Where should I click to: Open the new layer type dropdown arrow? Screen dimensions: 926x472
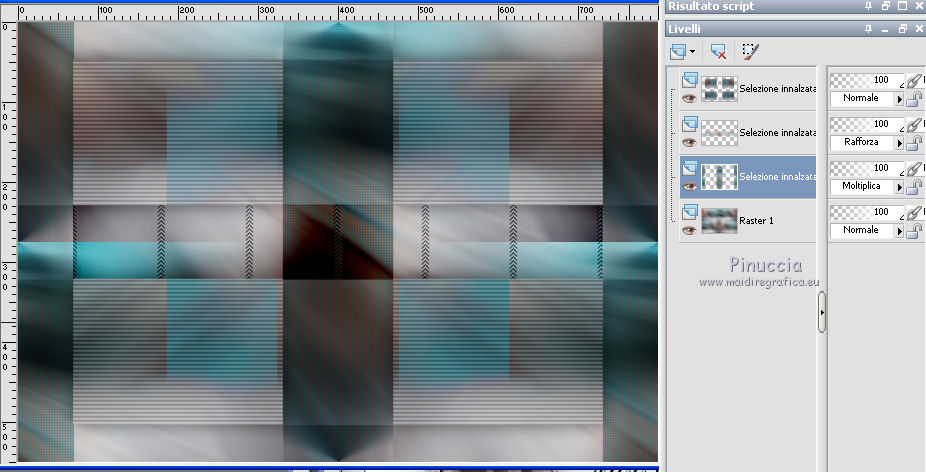[x=692, y=52]
